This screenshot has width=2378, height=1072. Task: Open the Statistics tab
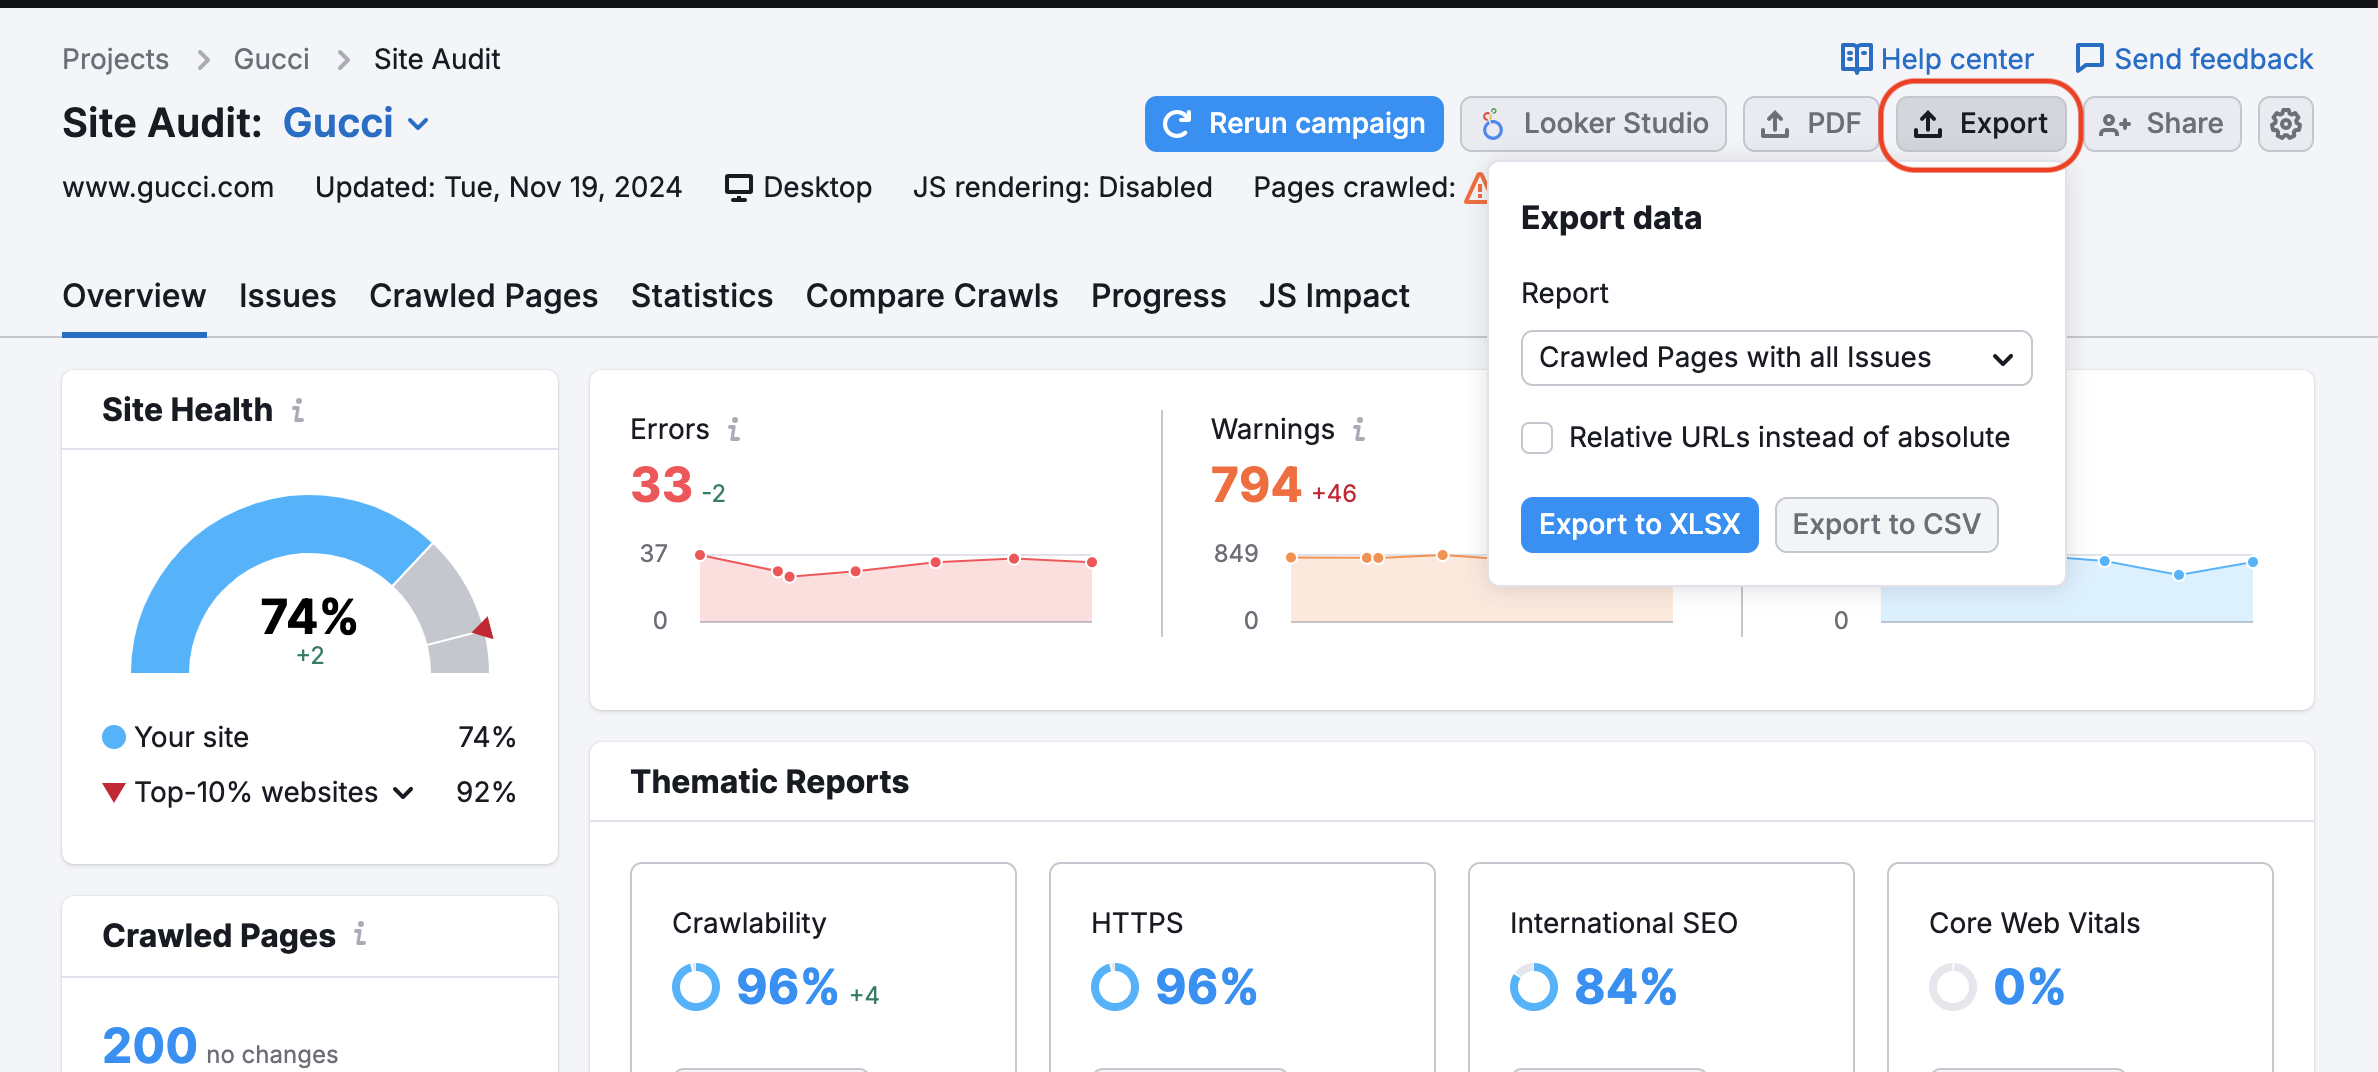click(x=701, y=296)
